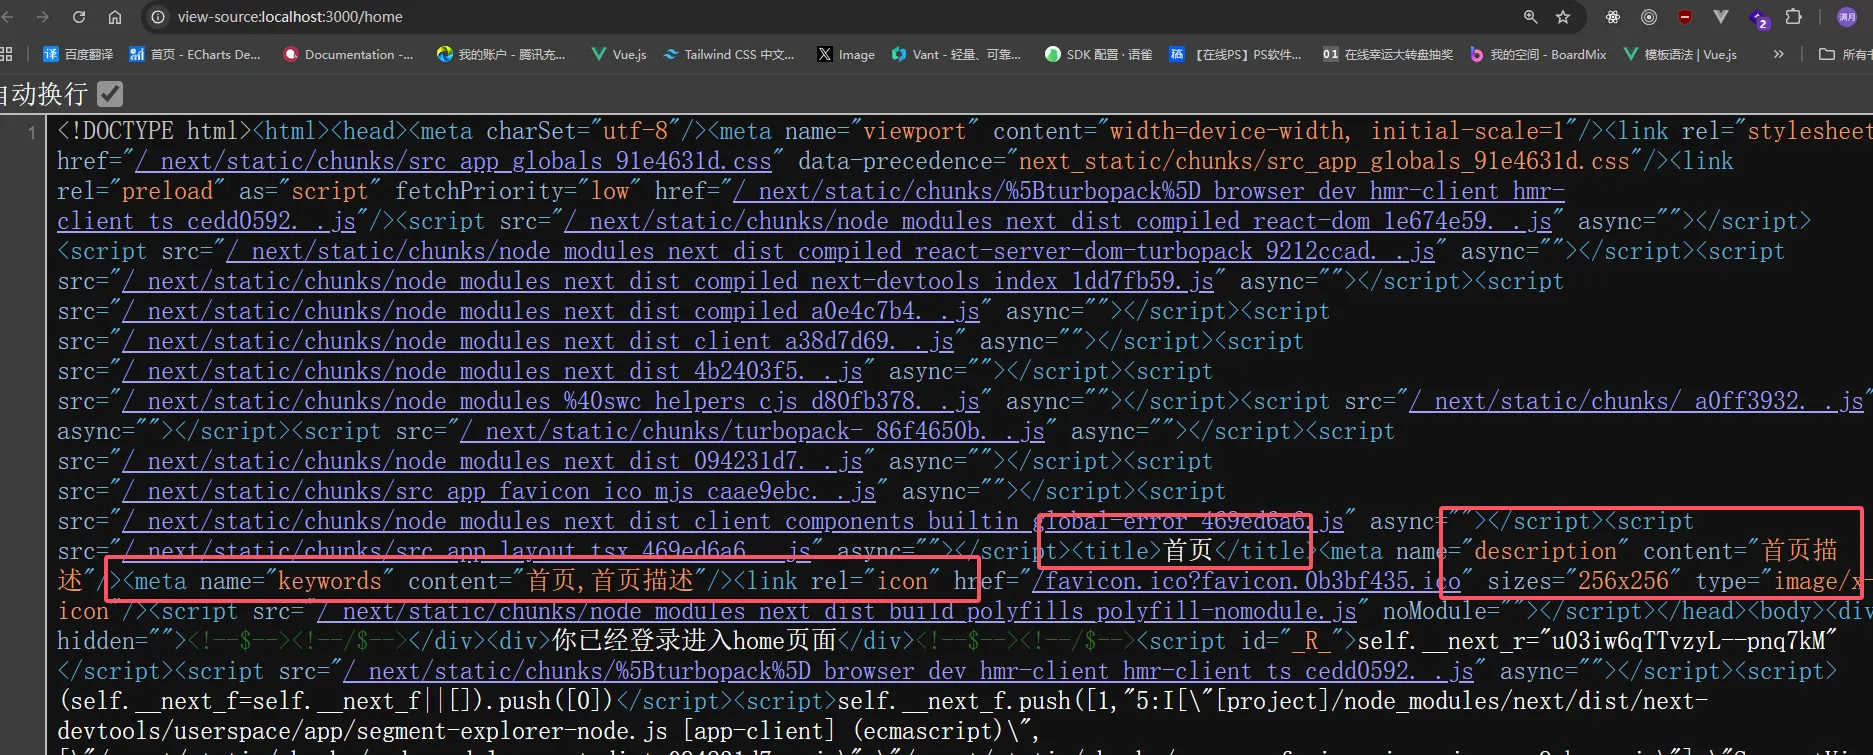Open the polyfill-nomodule.js script link
The image size is (1873, 755).
click(x=837, y=611)
